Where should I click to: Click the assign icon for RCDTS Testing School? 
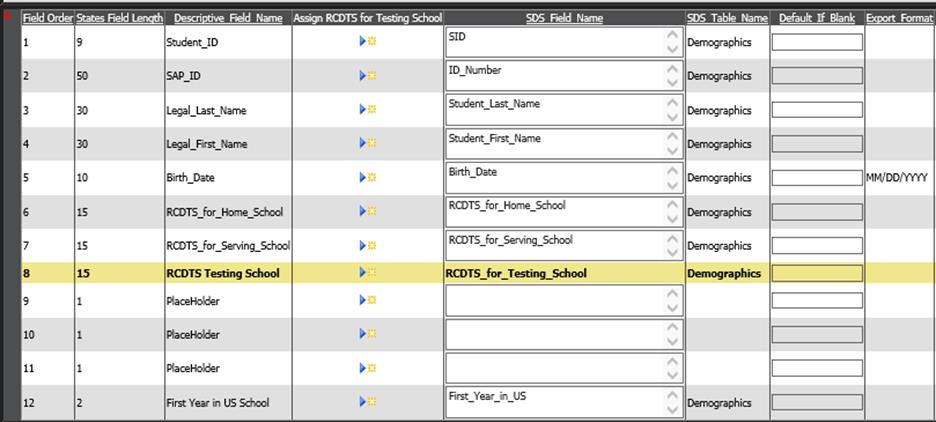(x=367, y=272)
